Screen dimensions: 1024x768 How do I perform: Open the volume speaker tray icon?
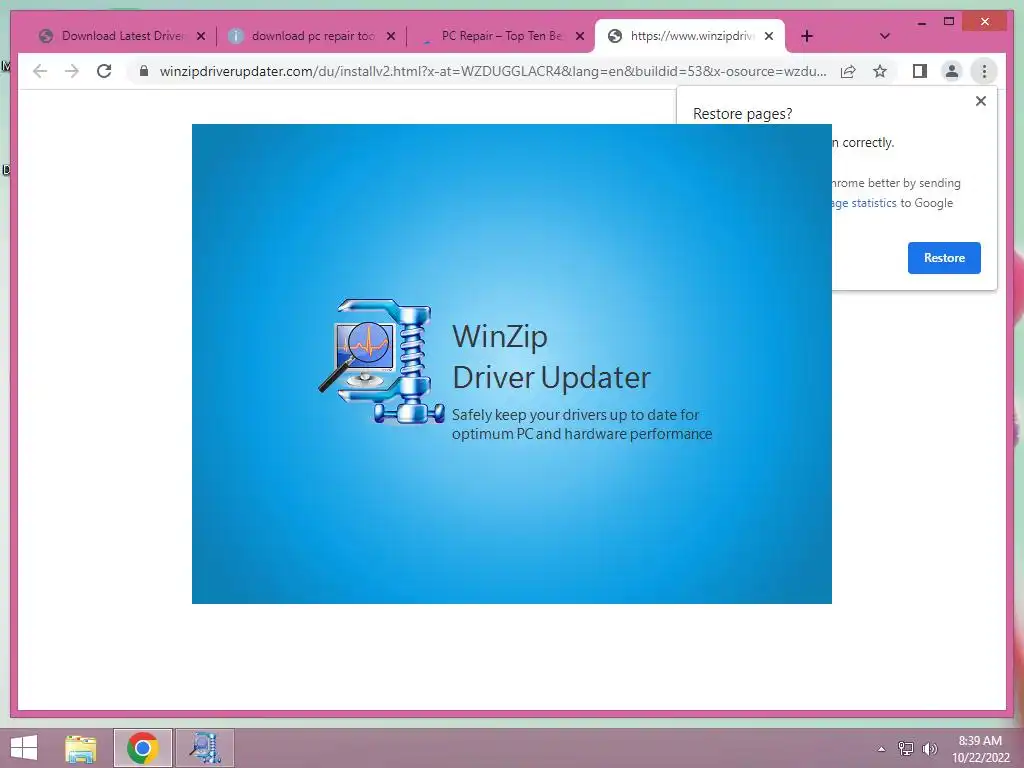(929, 749)
